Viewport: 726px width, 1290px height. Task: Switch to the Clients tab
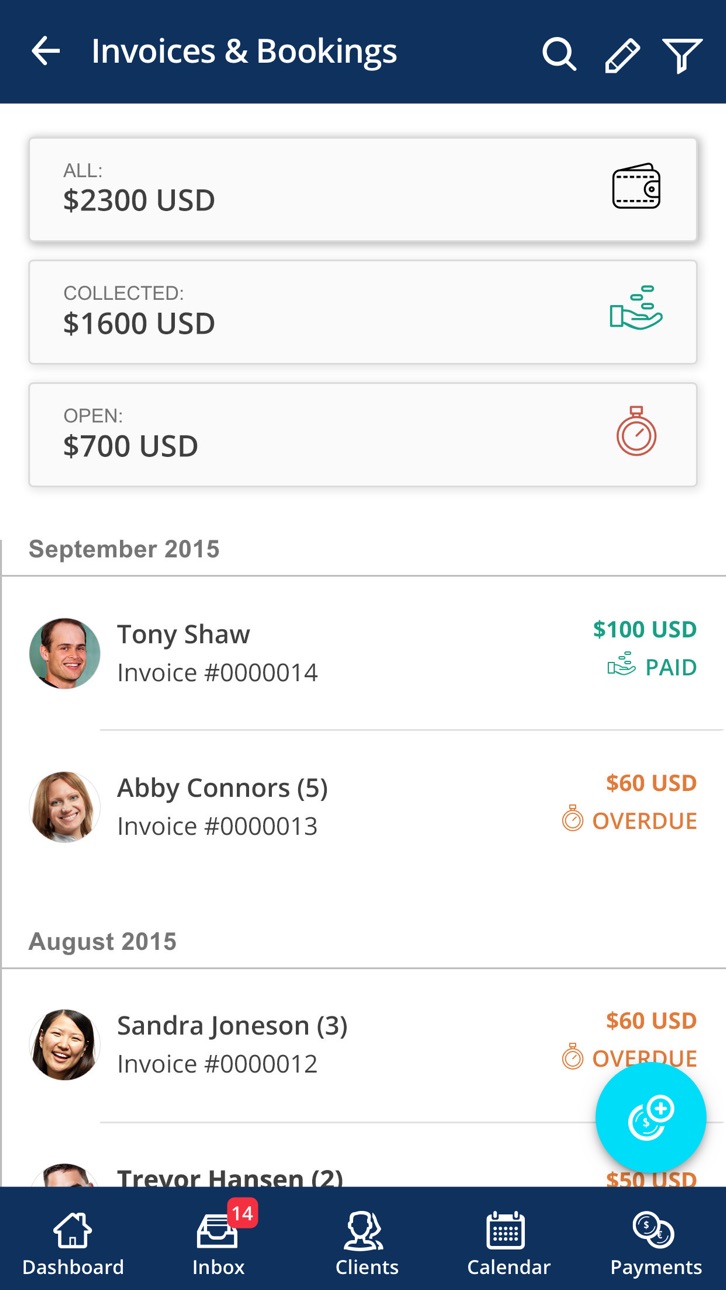[366, 1243]
